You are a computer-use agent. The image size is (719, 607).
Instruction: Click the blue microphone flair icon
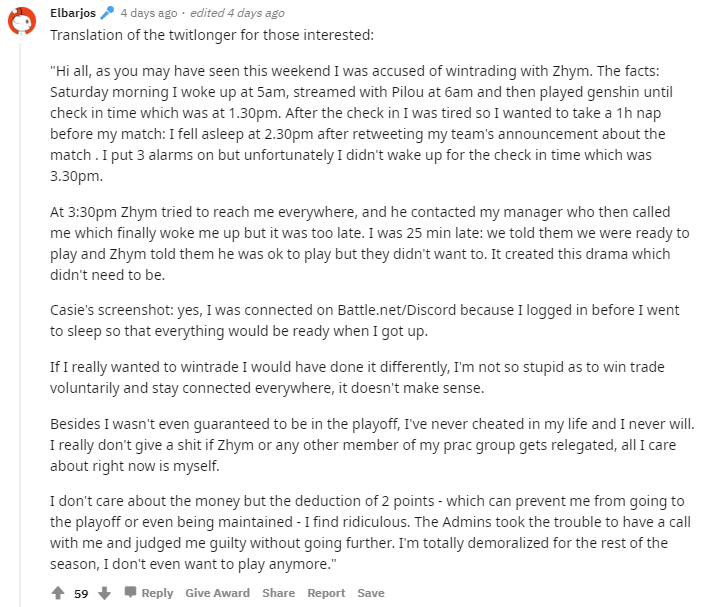point(107,13)
